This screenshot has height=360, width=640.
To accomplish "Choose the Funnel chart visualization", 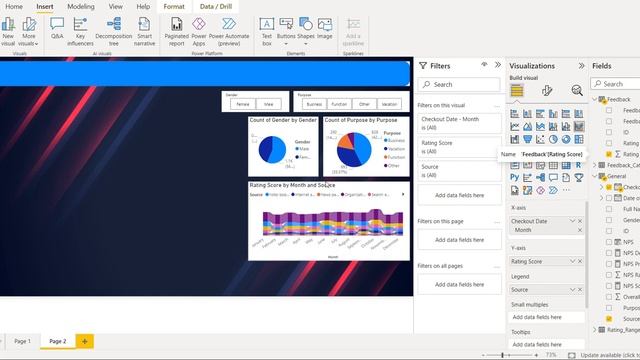I will (x=527, y=139).
